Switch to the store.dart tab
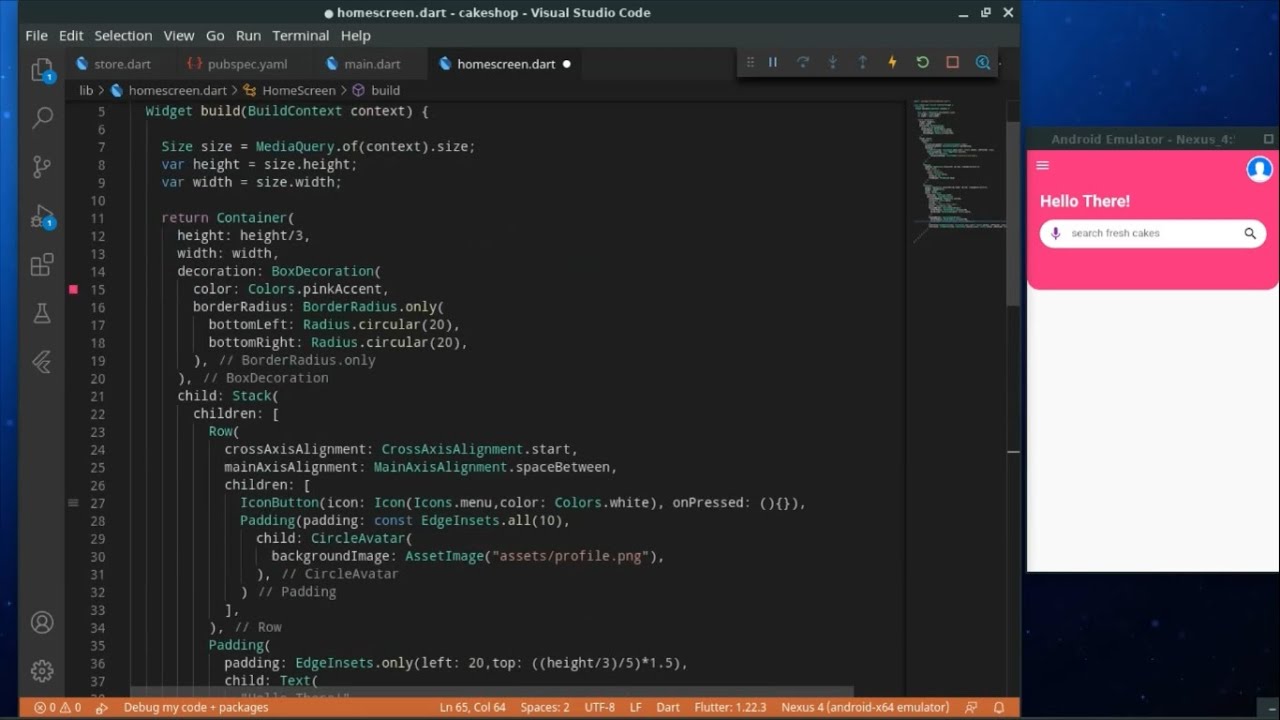The image size is (1280, 720). [122, 63]
